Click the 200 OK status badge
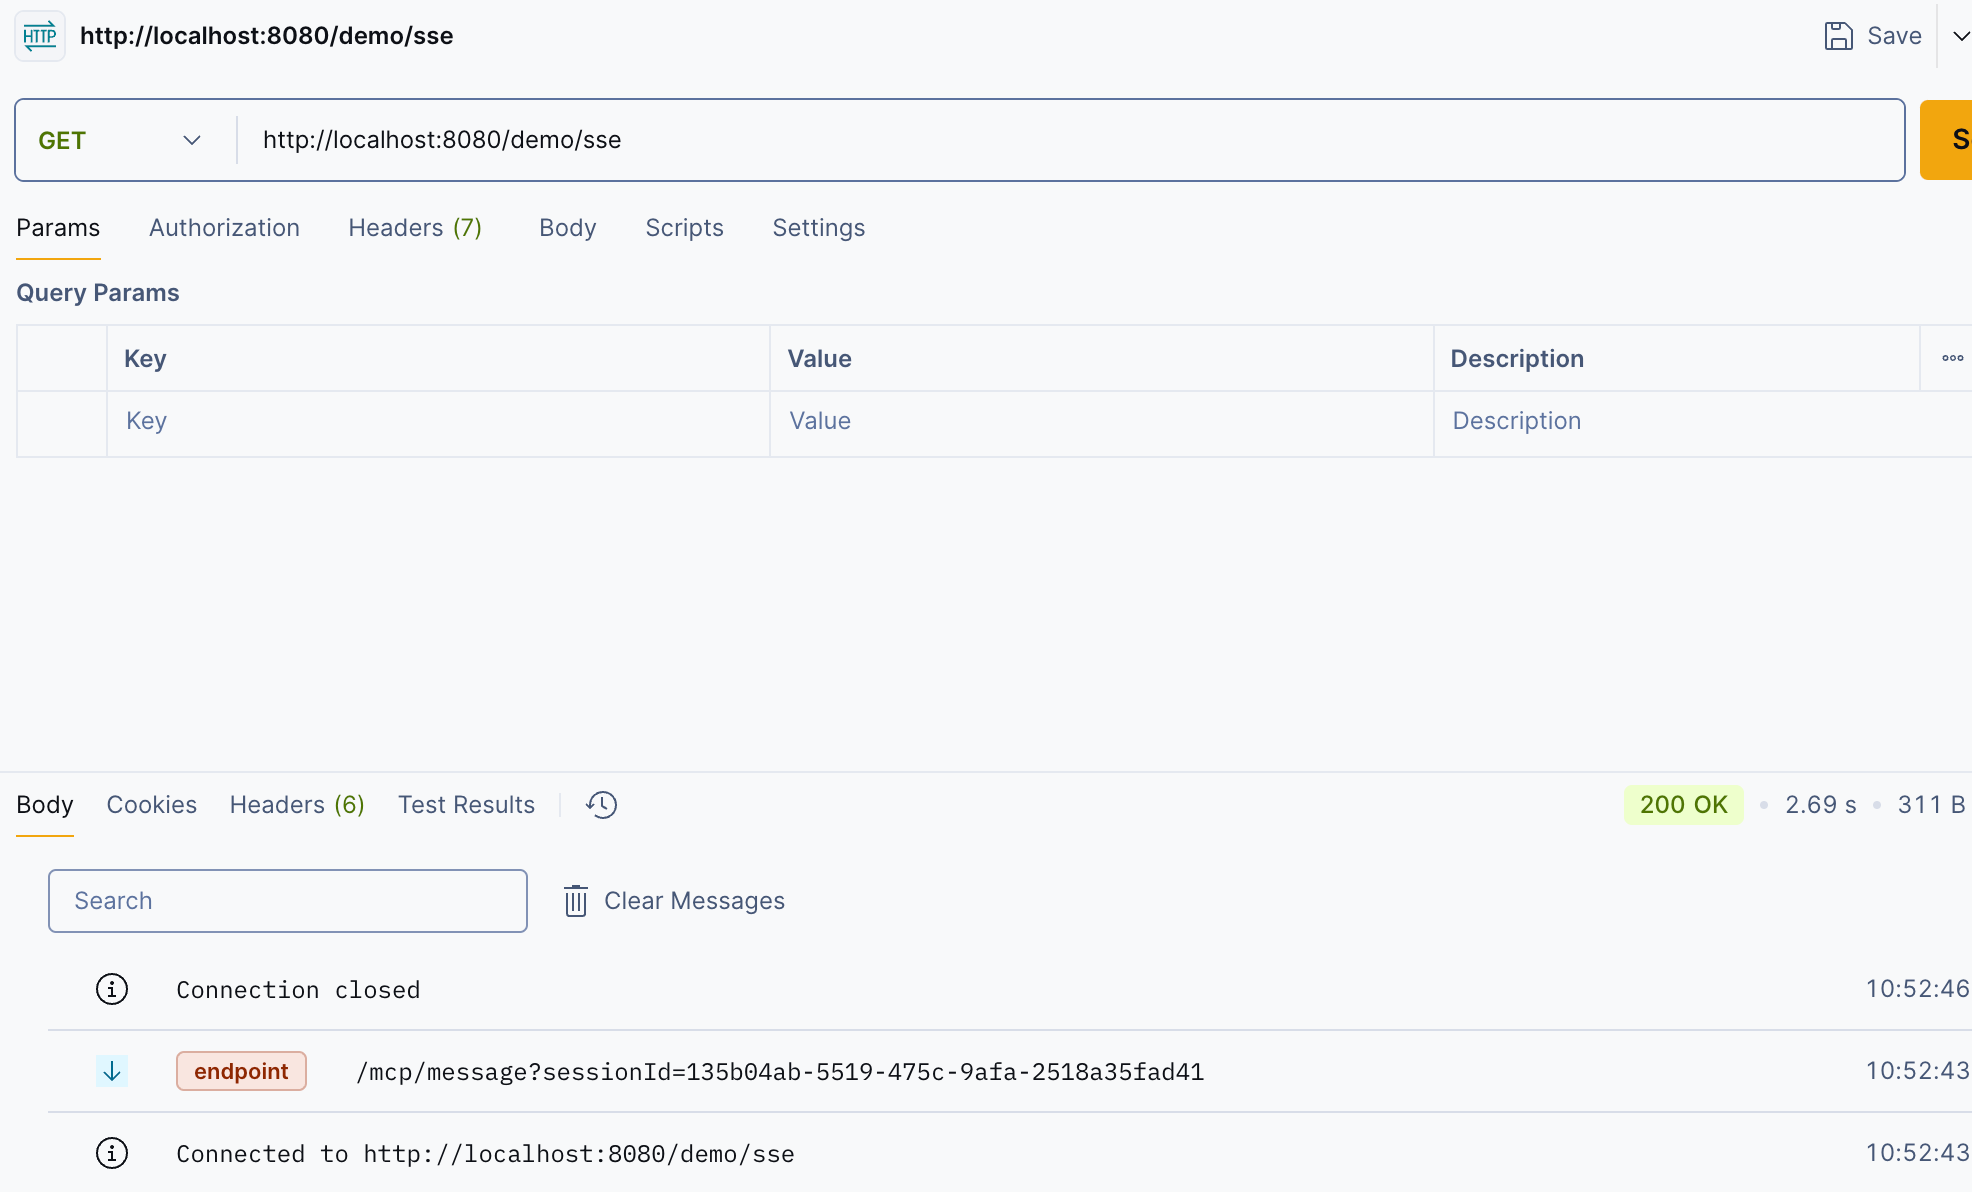The width and height of the screenshot is (1972, 1192). pyautogui.click(x=1683, y=804)
